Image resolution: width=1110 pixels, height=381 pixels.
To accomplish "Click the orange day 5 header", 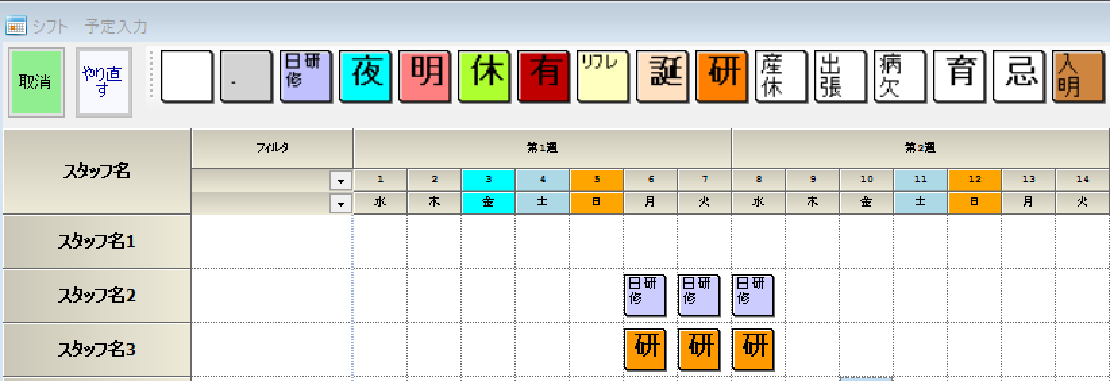I will [x=596, y=180].
